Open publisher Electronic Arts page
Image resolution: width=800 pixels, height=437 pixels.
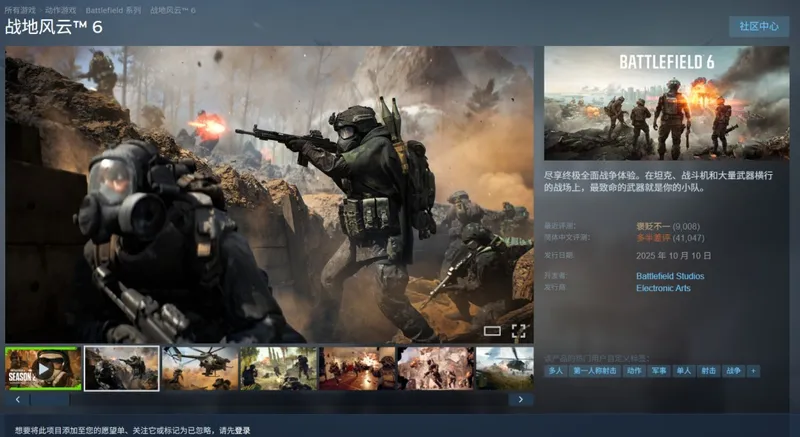pyautogui.click(x=663, y=288)
